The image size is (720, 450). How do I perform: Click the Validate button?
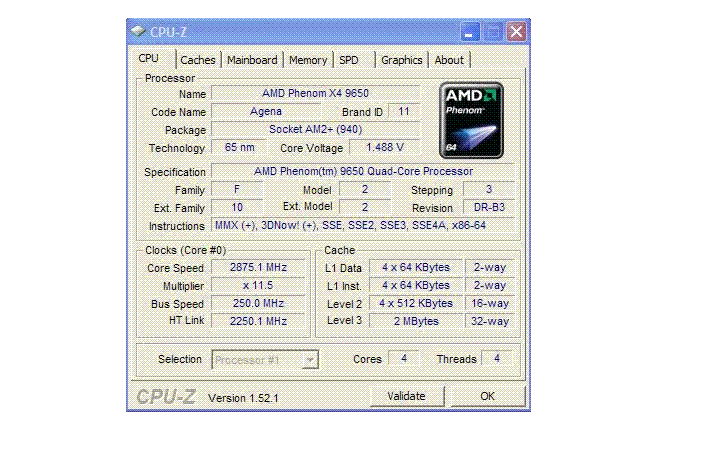[407, 396]
